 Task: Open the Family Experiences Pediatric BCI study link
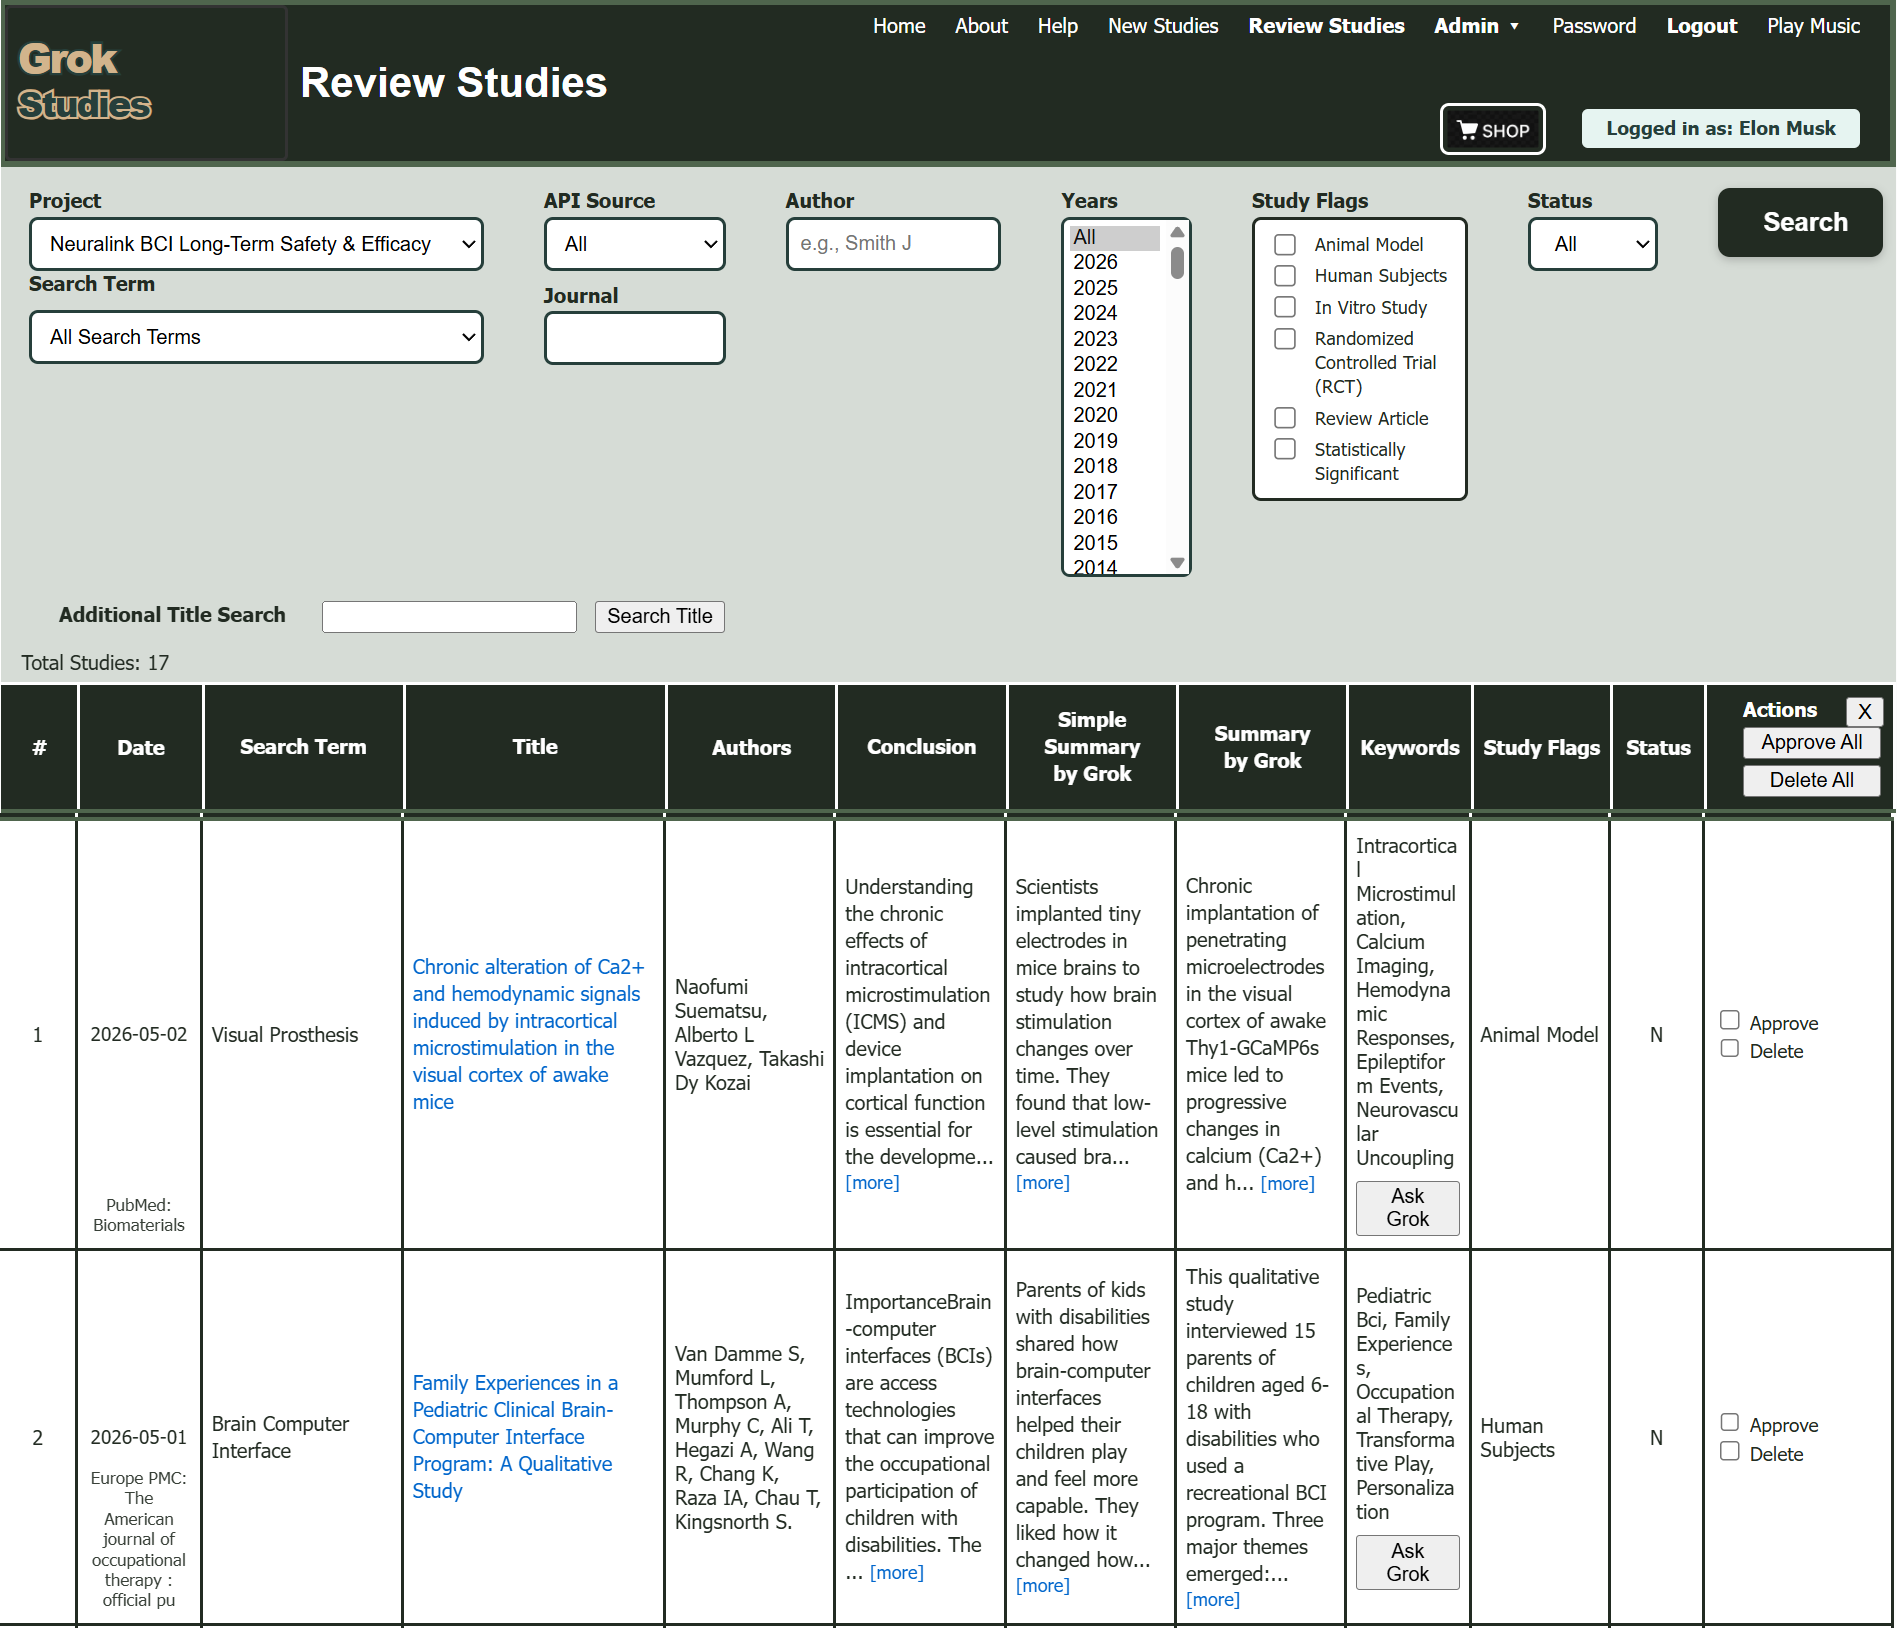(515, 1436)
